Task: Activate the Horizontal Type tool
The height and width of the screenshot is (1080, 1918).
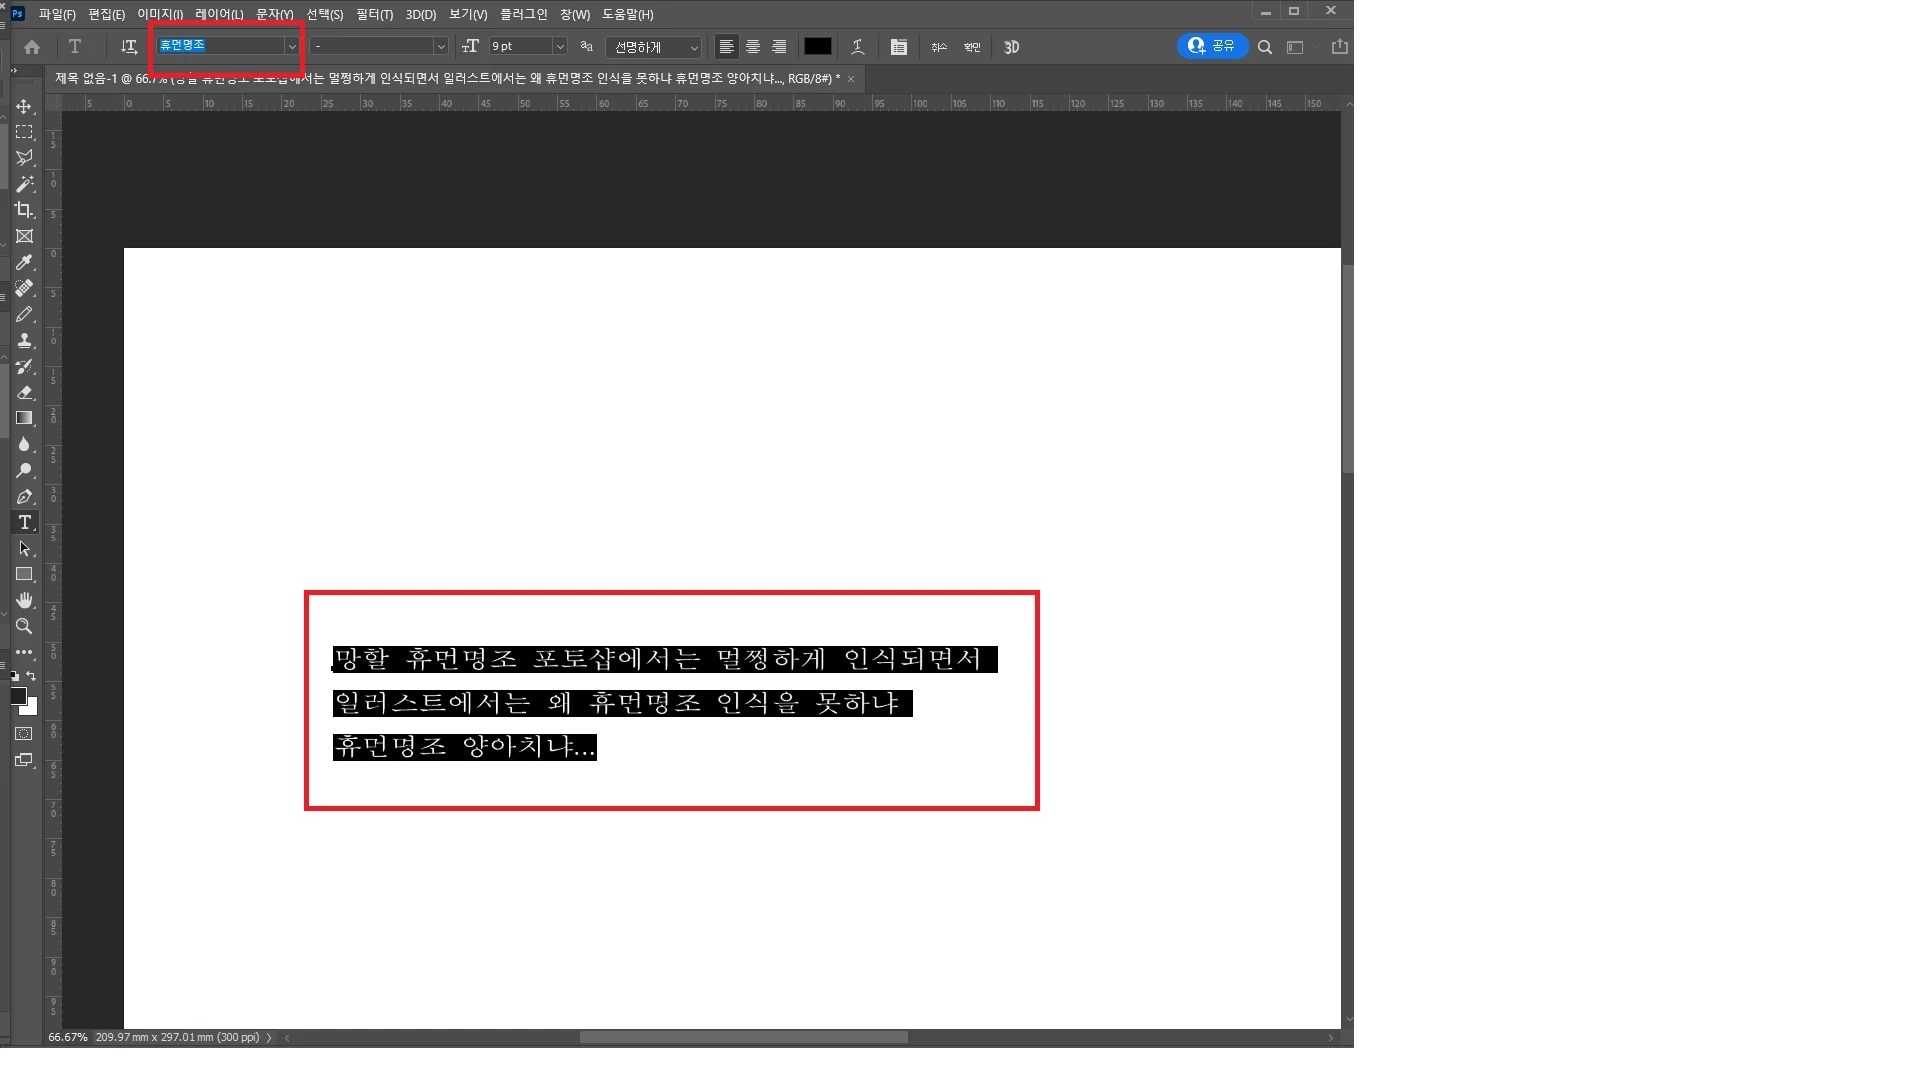Action: coord(24,522)
